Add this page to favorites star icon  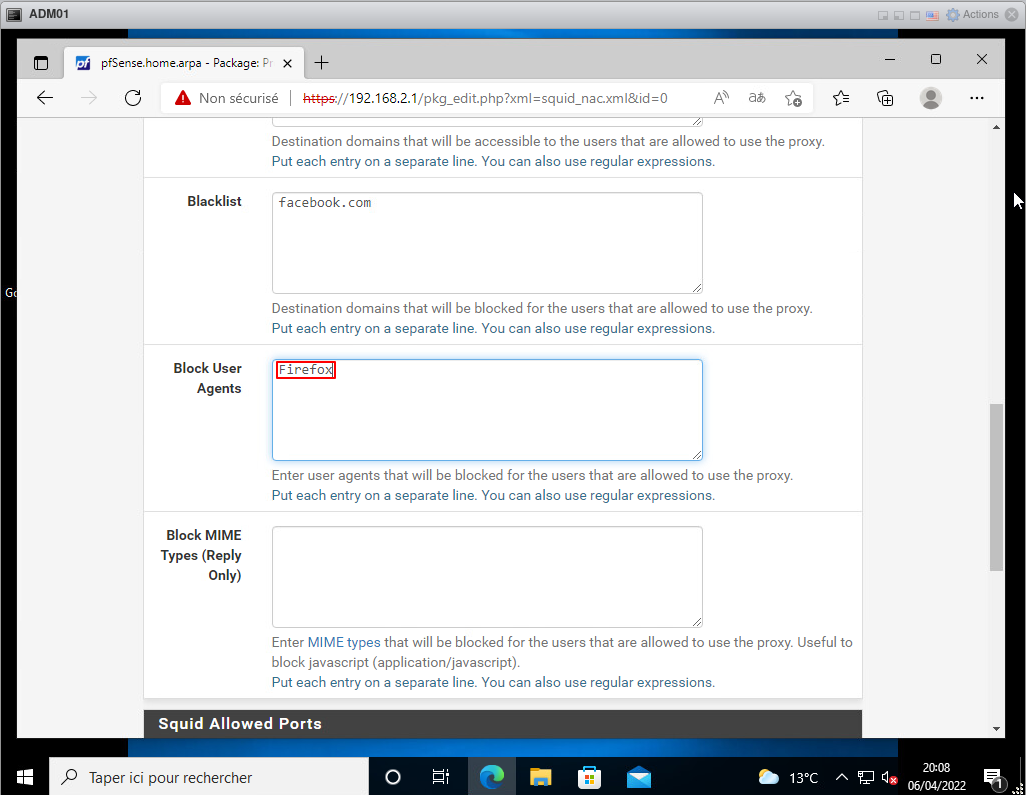pos(793,98)
